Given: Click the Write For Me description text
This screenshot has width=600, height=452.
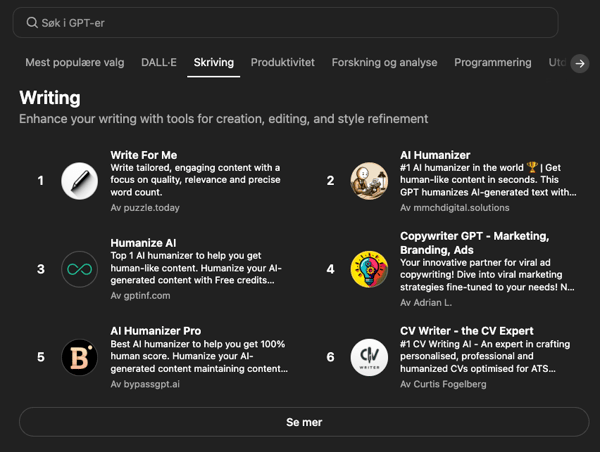Looking at the screenshot, I should (196, 180).
